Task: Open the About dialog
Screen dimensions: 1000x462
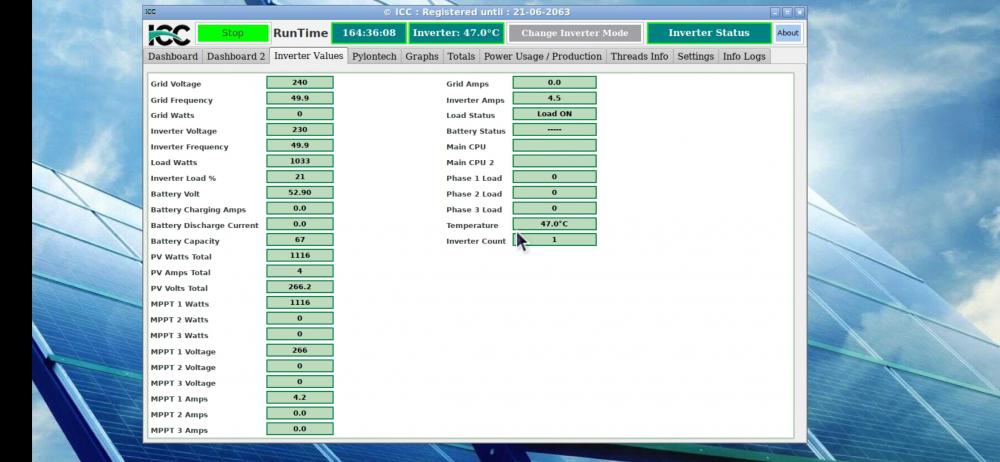Action: coord(788,33)
